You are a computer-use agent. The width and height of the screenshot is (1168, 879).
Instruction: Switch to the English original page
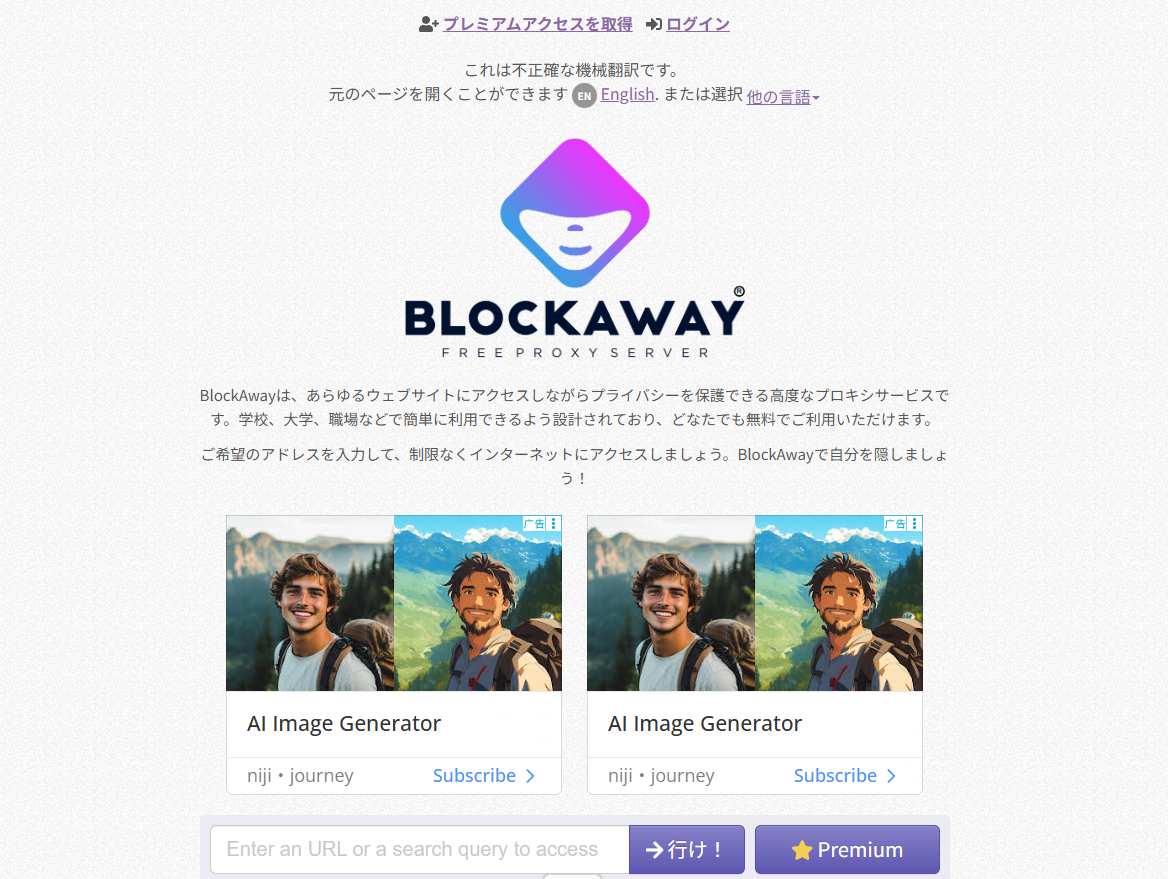(x=627, y=95)
